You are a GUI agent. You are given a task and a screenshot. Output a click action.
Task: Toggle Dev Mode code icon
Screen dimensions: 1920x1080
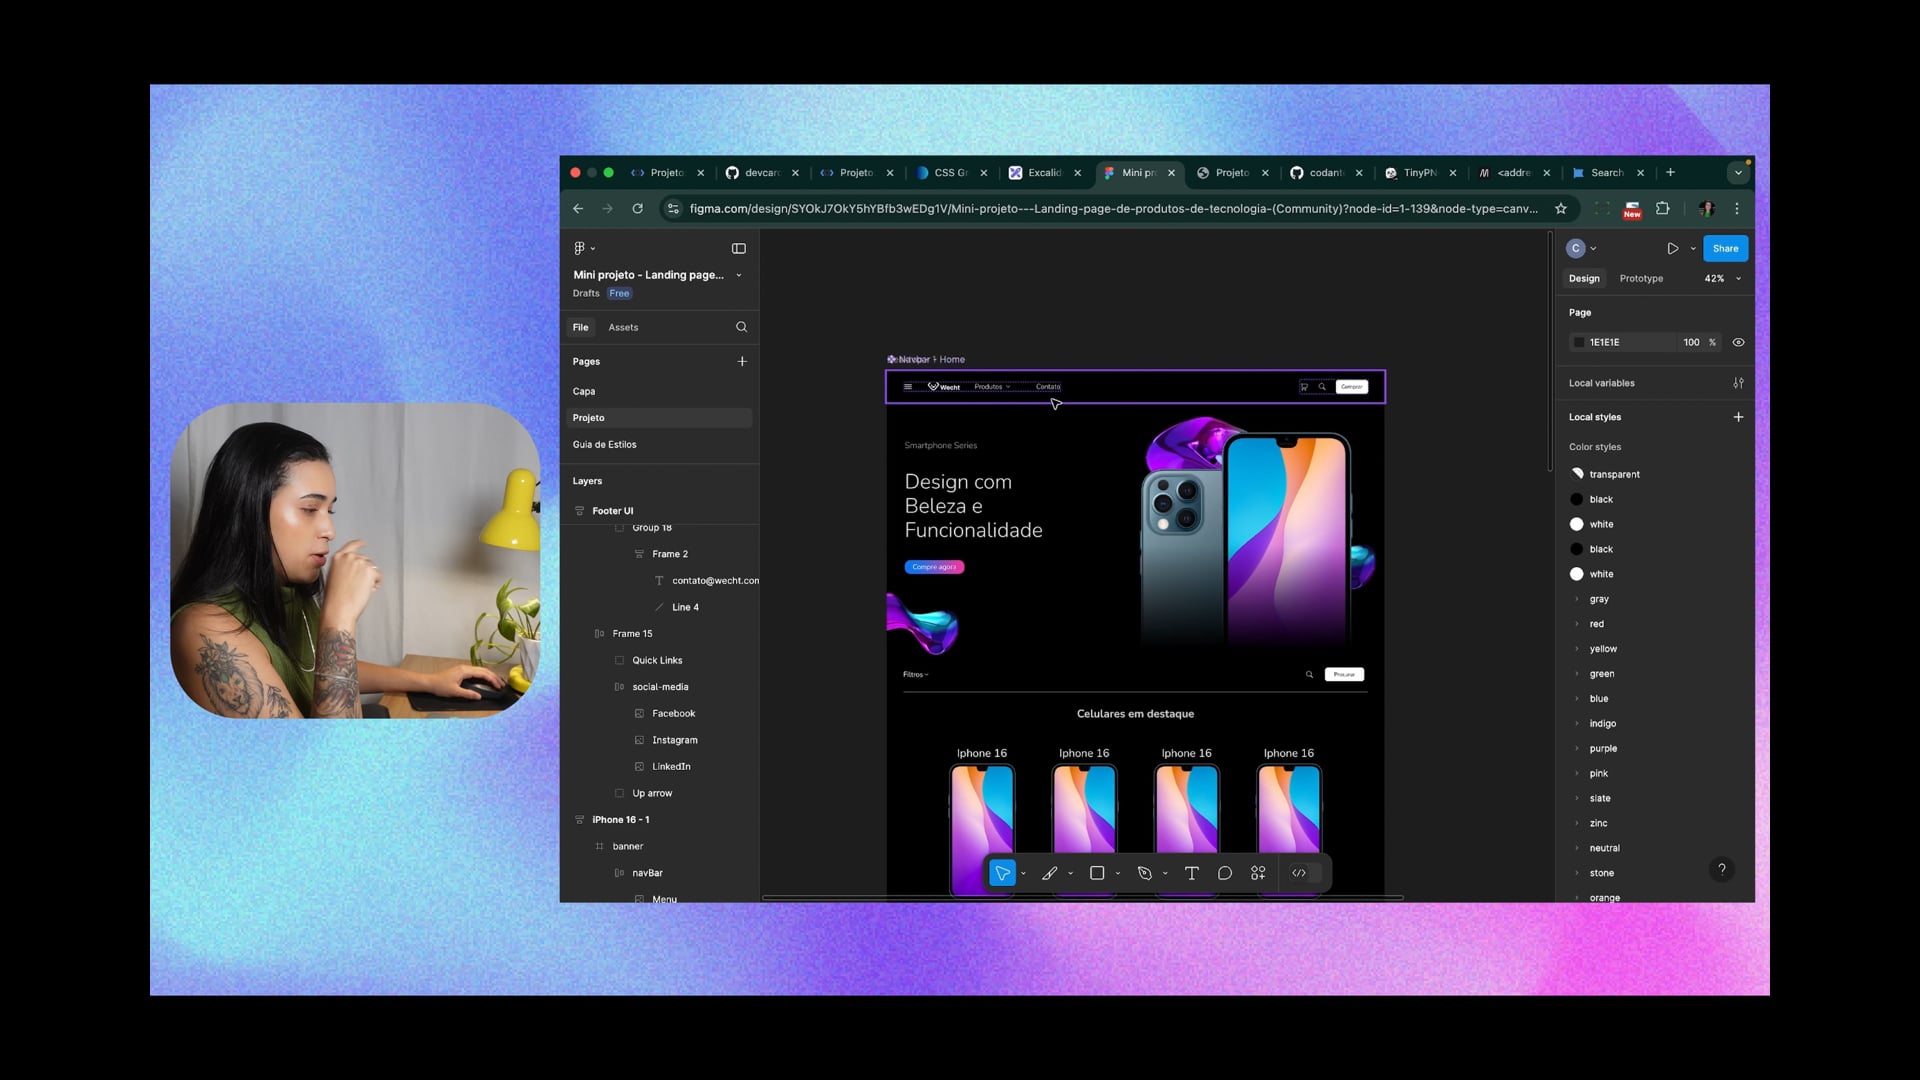[1299, 873]
